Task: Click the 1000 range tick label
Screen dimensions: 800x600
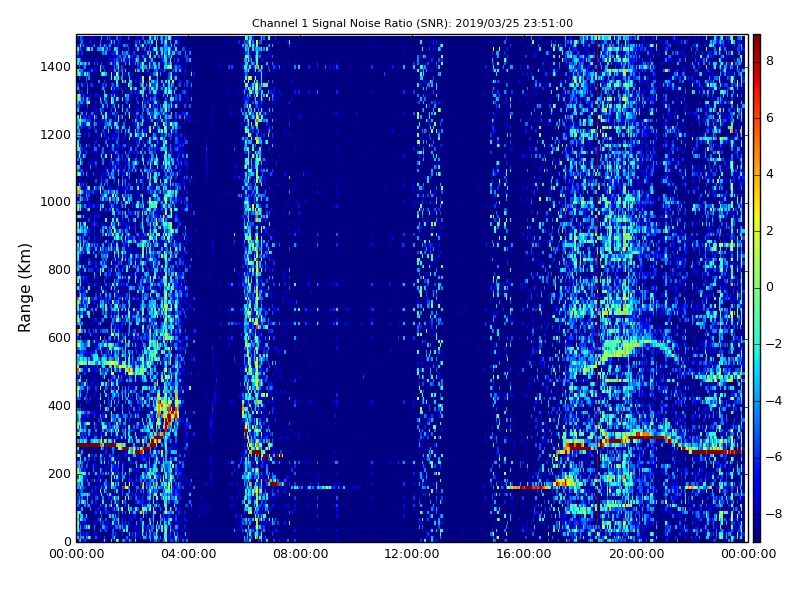Action: tap(56, 202)
